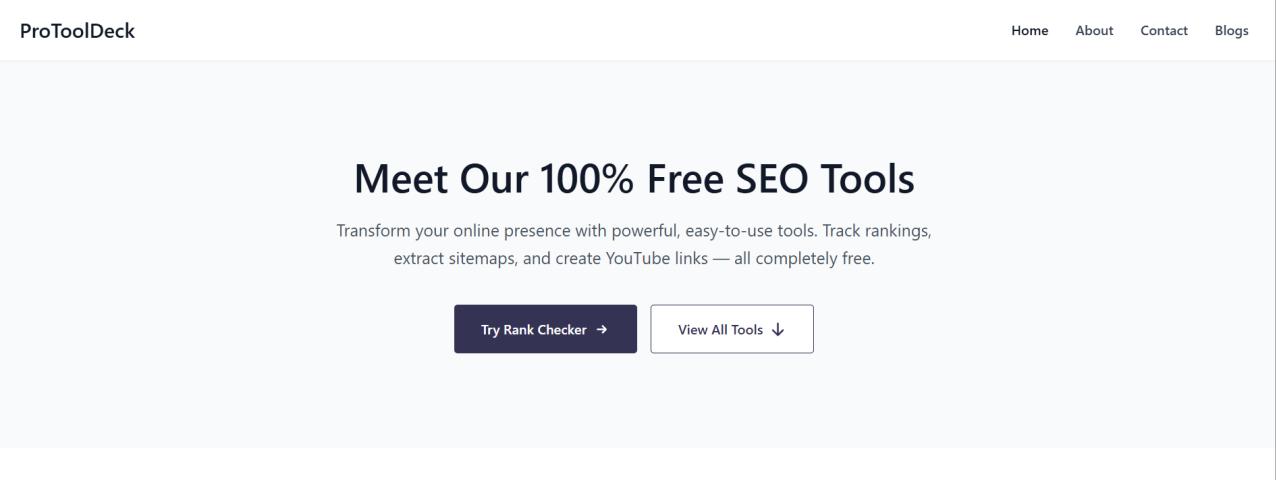
Task: Click the blank white area below the hero
Action: [638, 464]
